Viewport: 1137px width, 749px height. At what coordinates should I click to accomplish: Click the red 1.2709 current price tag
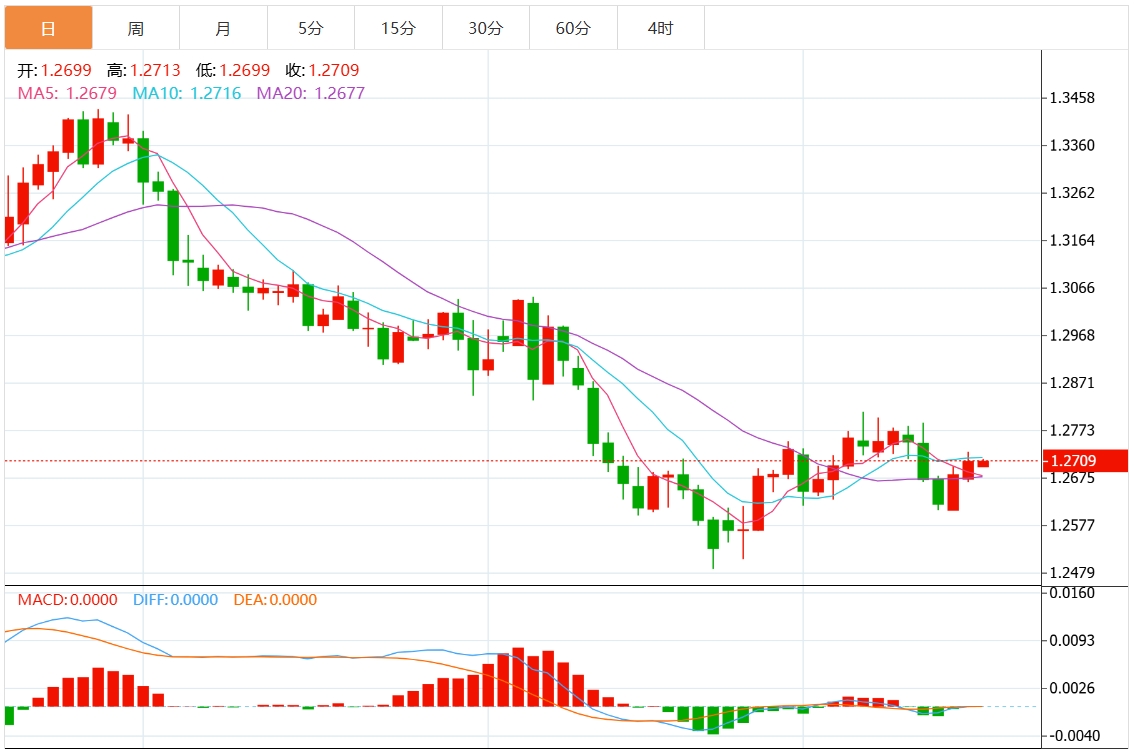[x=1085, y=460]
